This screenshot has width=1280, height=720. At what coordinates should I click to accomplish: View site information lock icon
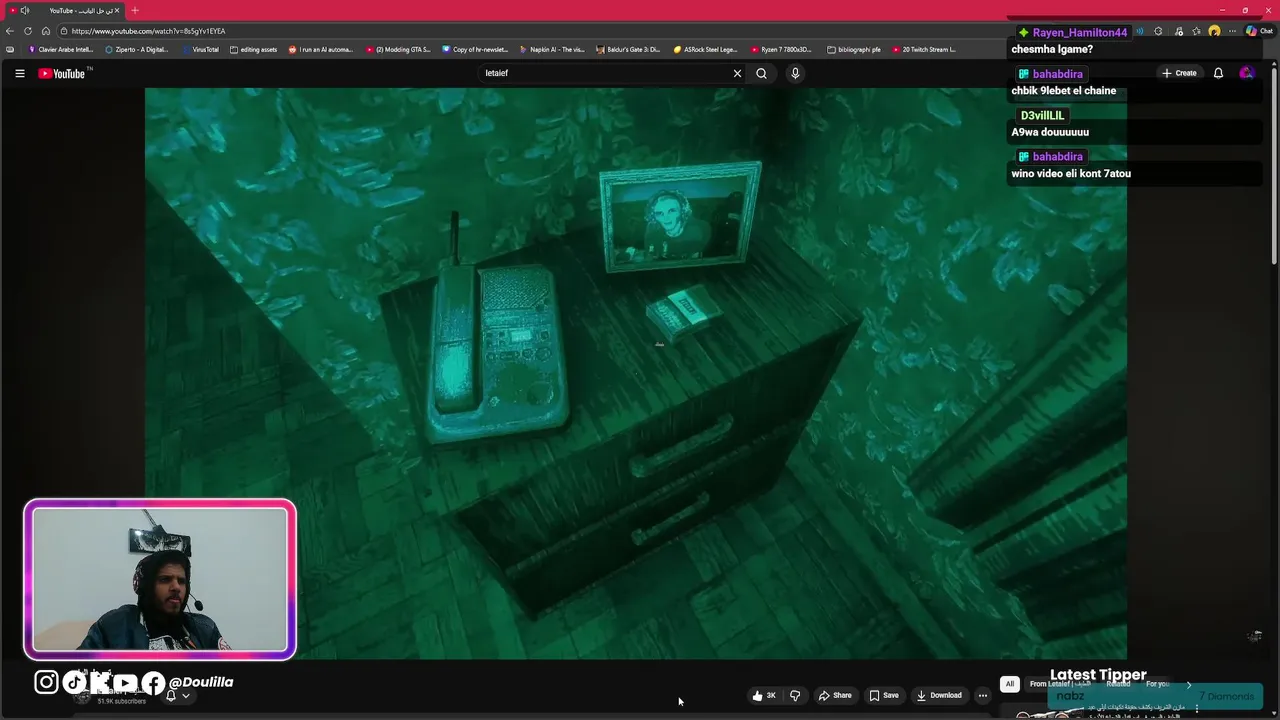point(64,31)
